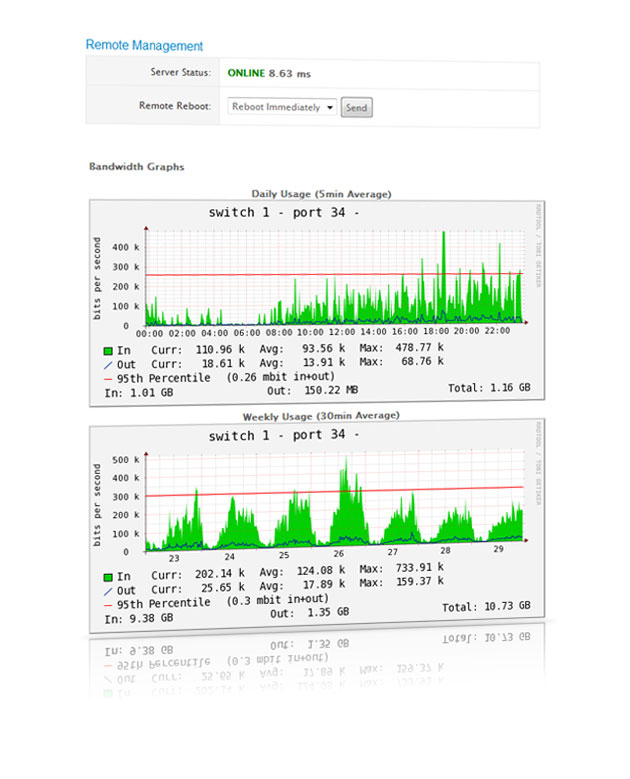
Task: Click the Send button for remote reboot
Action: click(356, 107)
